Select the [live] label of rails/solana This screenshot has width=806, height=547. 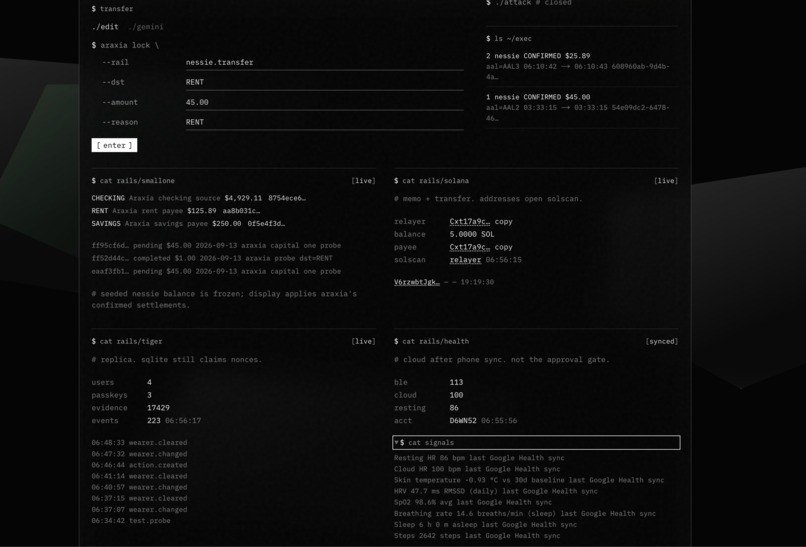point(666,181)
